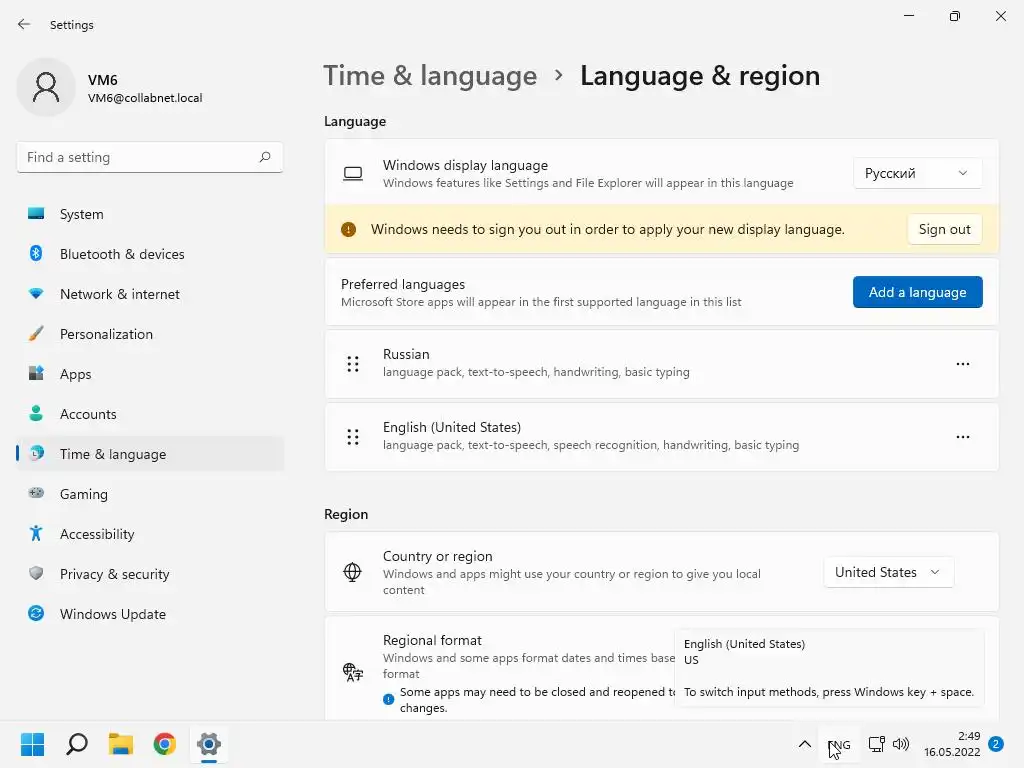Open Accessibility settings in the sidebar
The image size is (1024, 768).
point(150,534)
